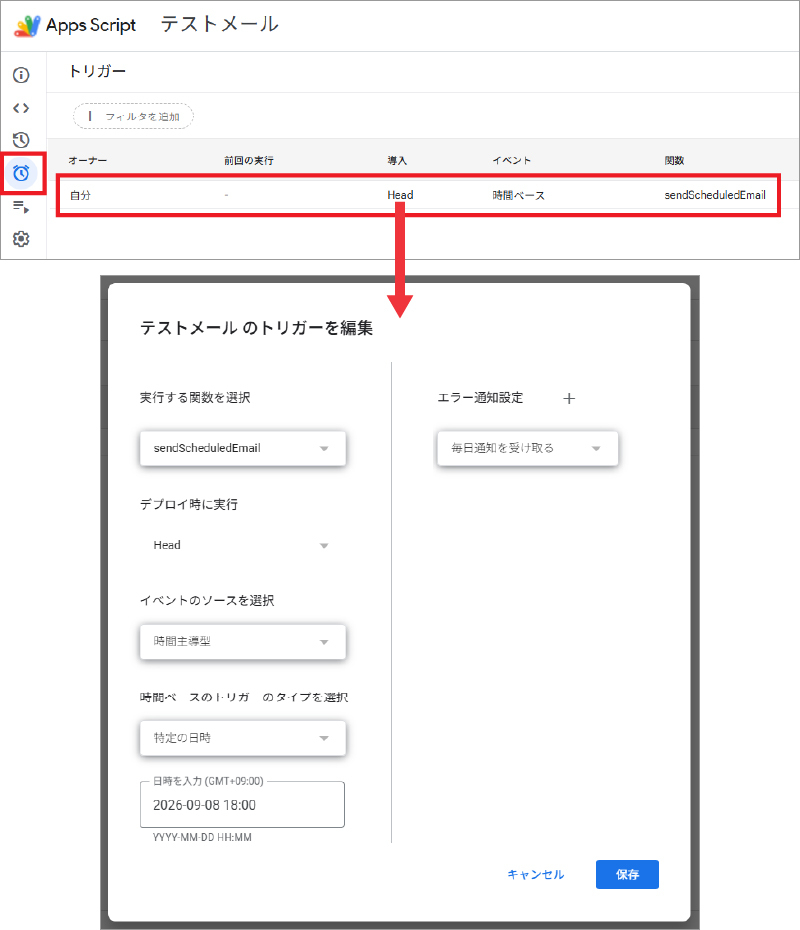This screenshot has width=800, height=930.
Task: Expand the Head deployment dropdown
Action: (243, 545)
